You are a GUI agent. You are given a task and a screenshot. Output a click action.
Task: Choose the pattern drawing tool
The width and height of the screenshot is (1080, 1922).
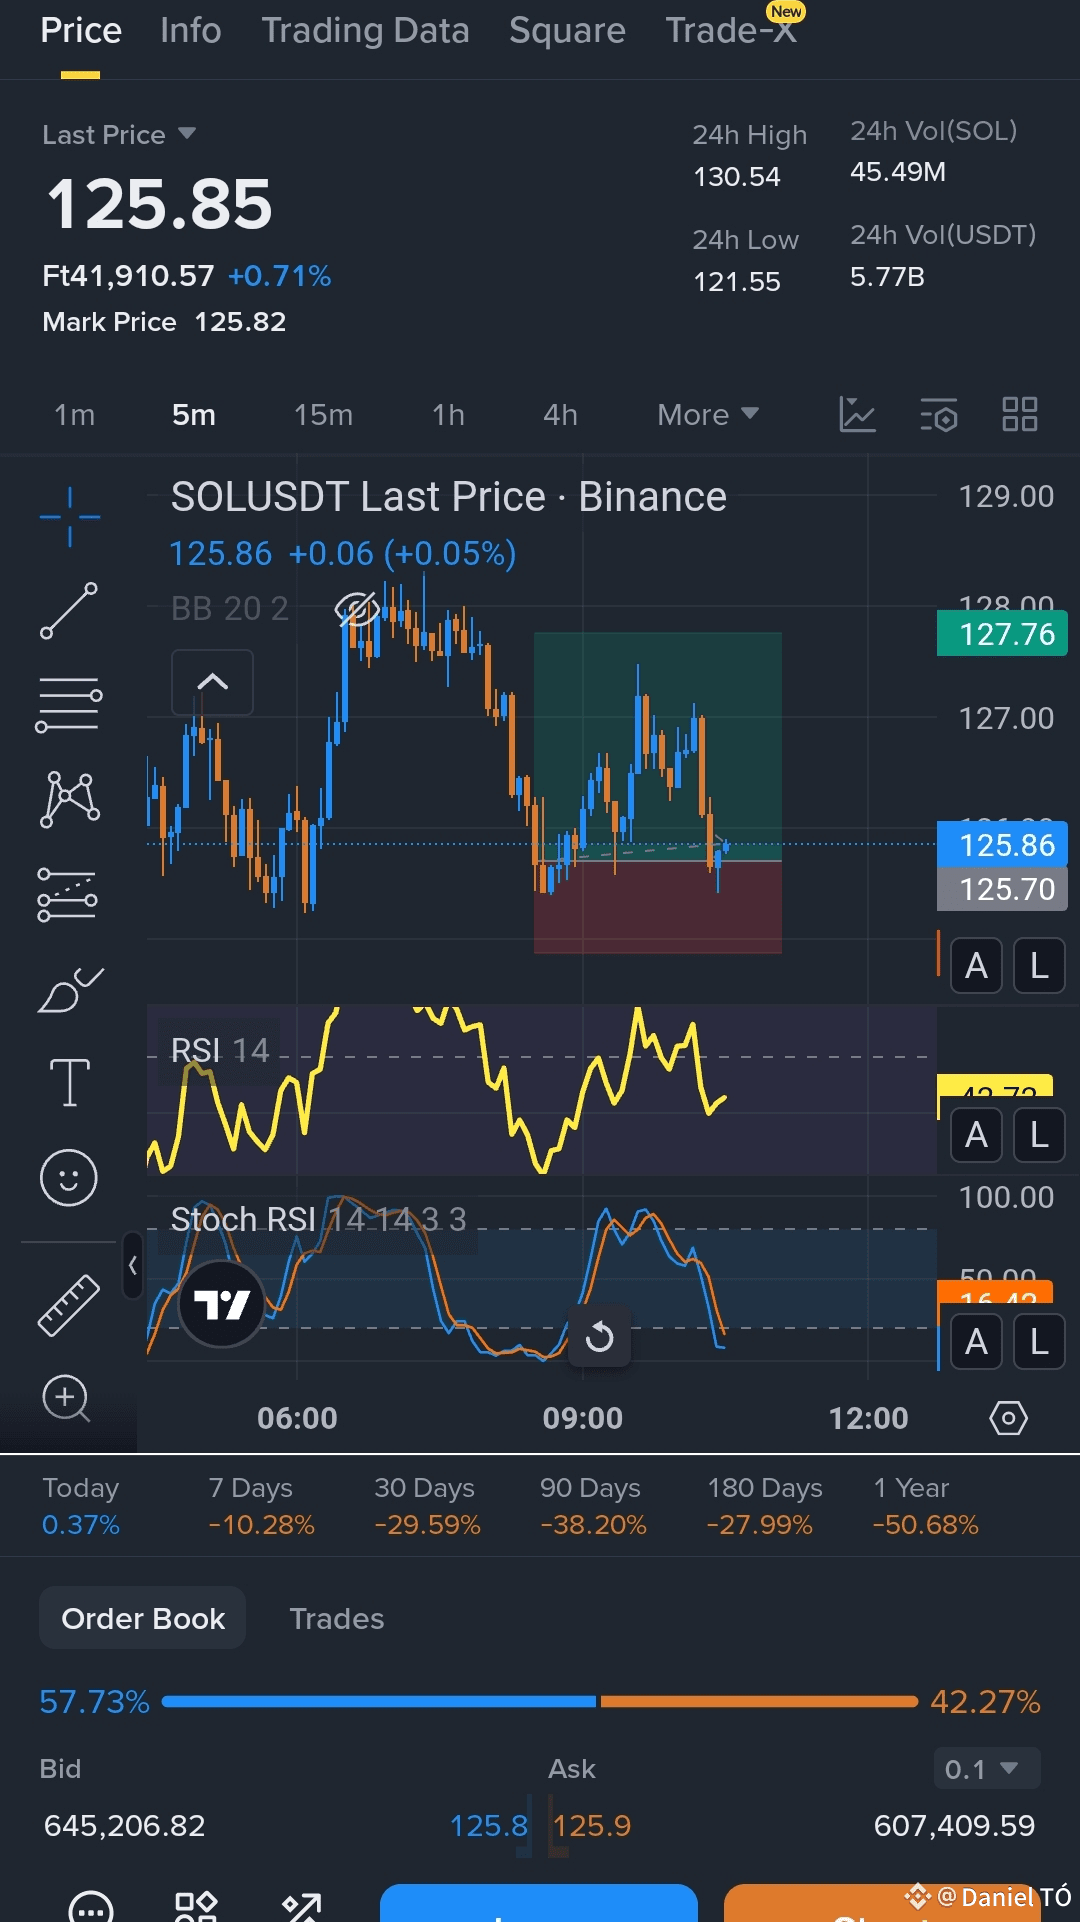[69, 799]
